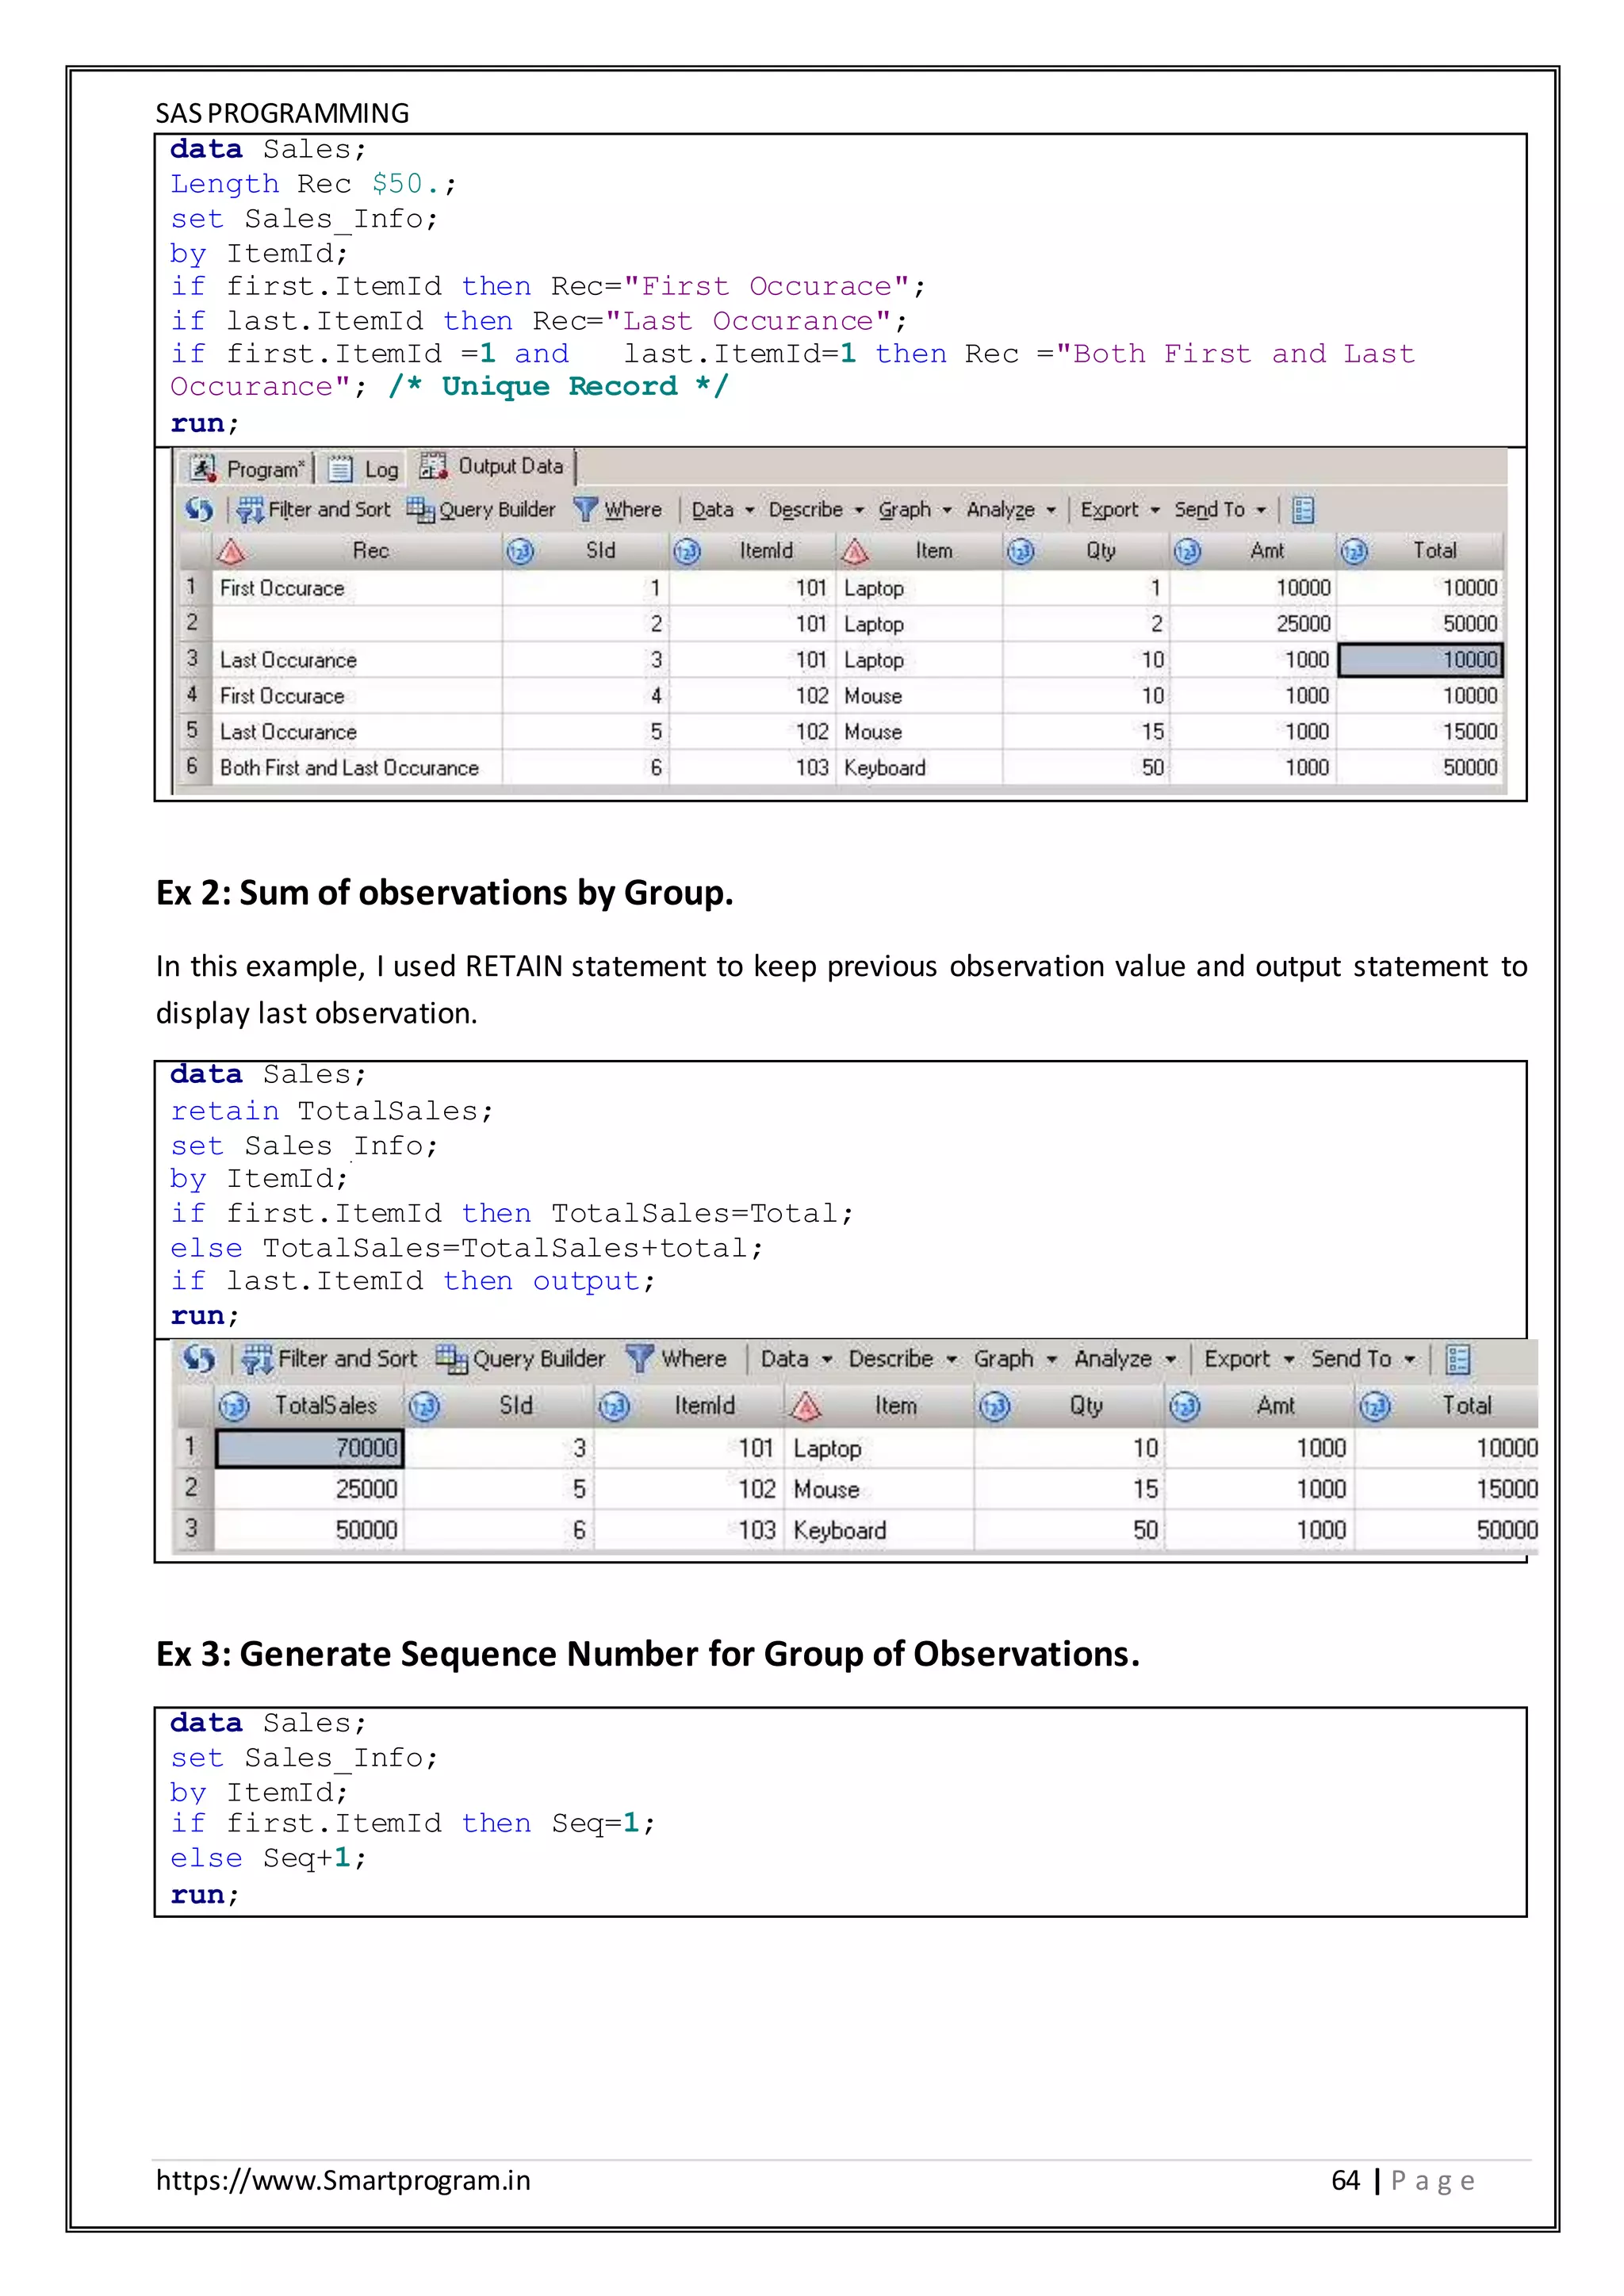Expand the Graph dropdown in upper toolbar
Image resolution: width=1624 pixels, height=2296 pixels.
914,510
